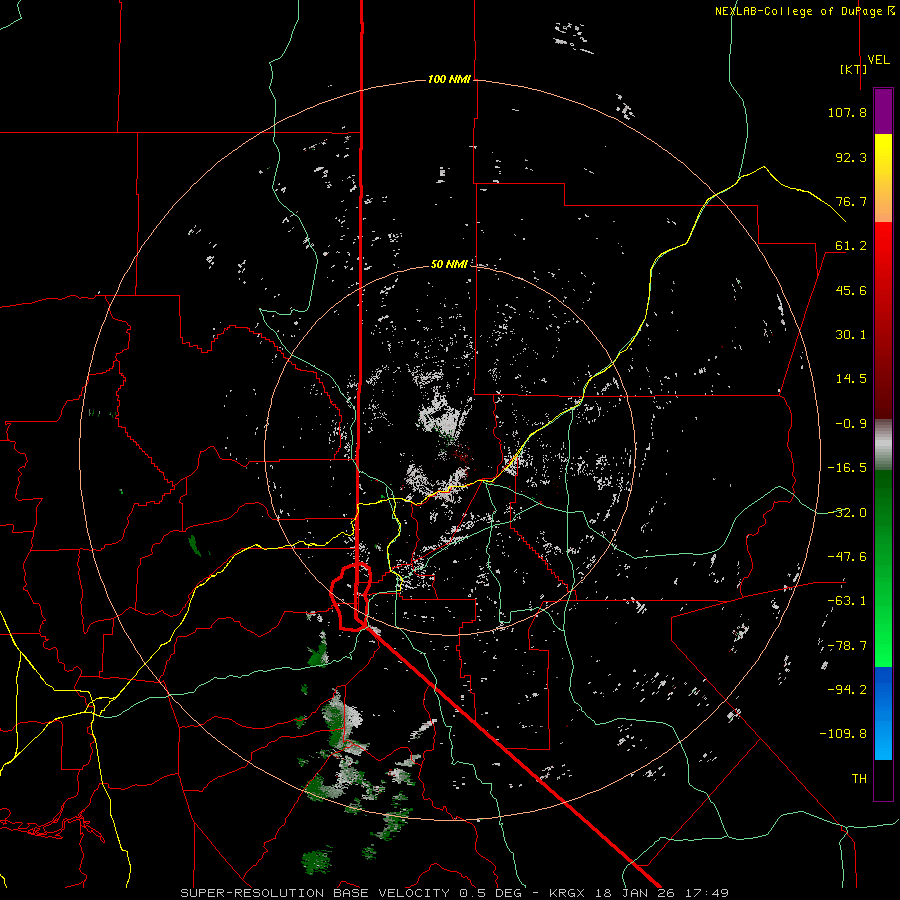Click the green segment of the color bar
The width and height of the screenshot is (900, 900).
[883, 568]
